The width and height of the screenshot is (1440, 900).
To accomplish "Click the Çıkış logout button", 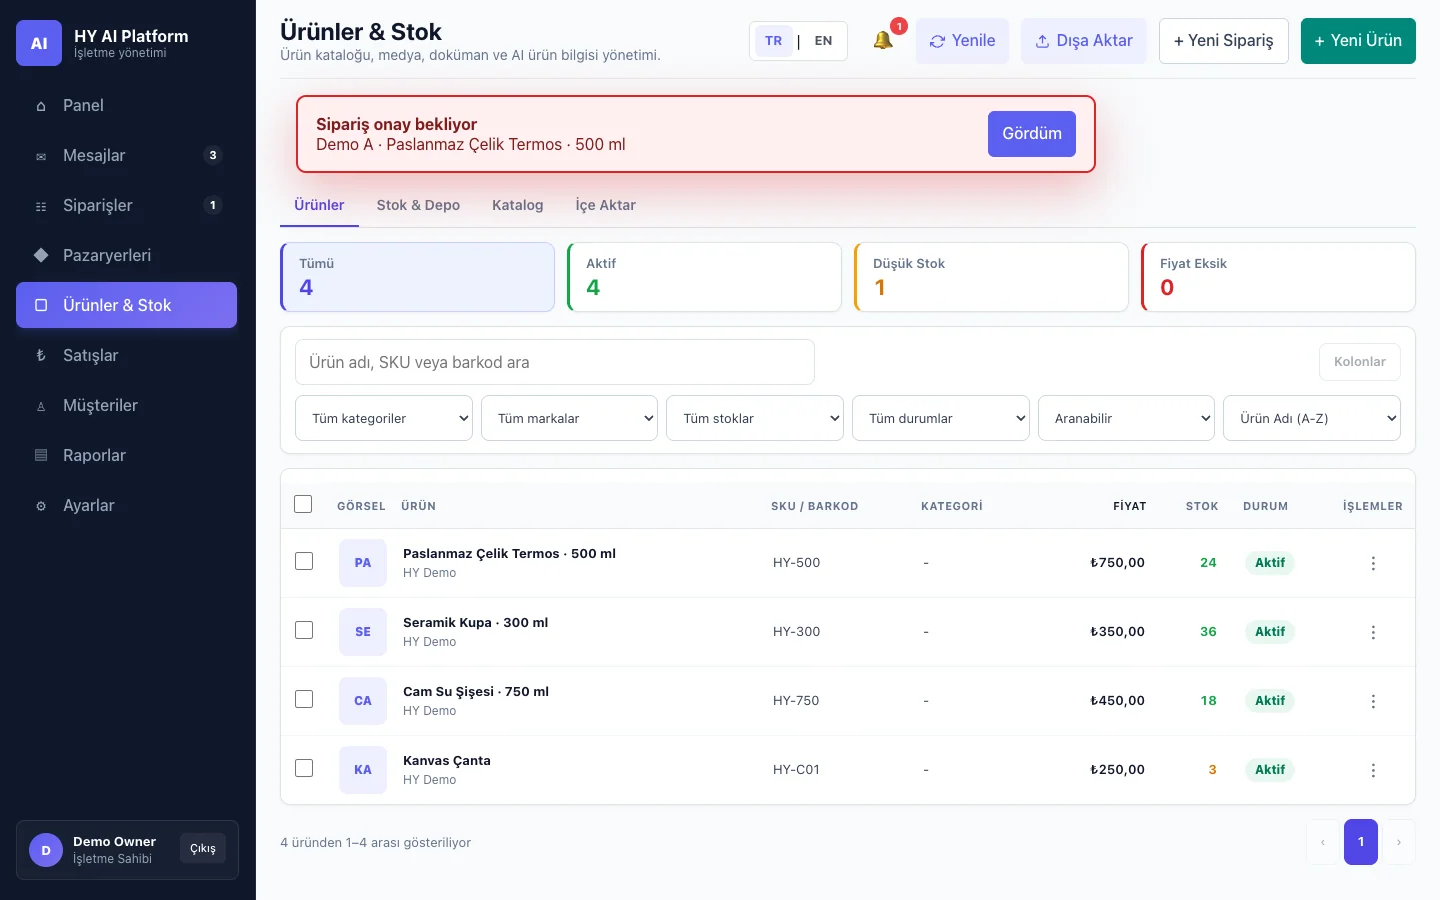I will click(x=203, y=848).
